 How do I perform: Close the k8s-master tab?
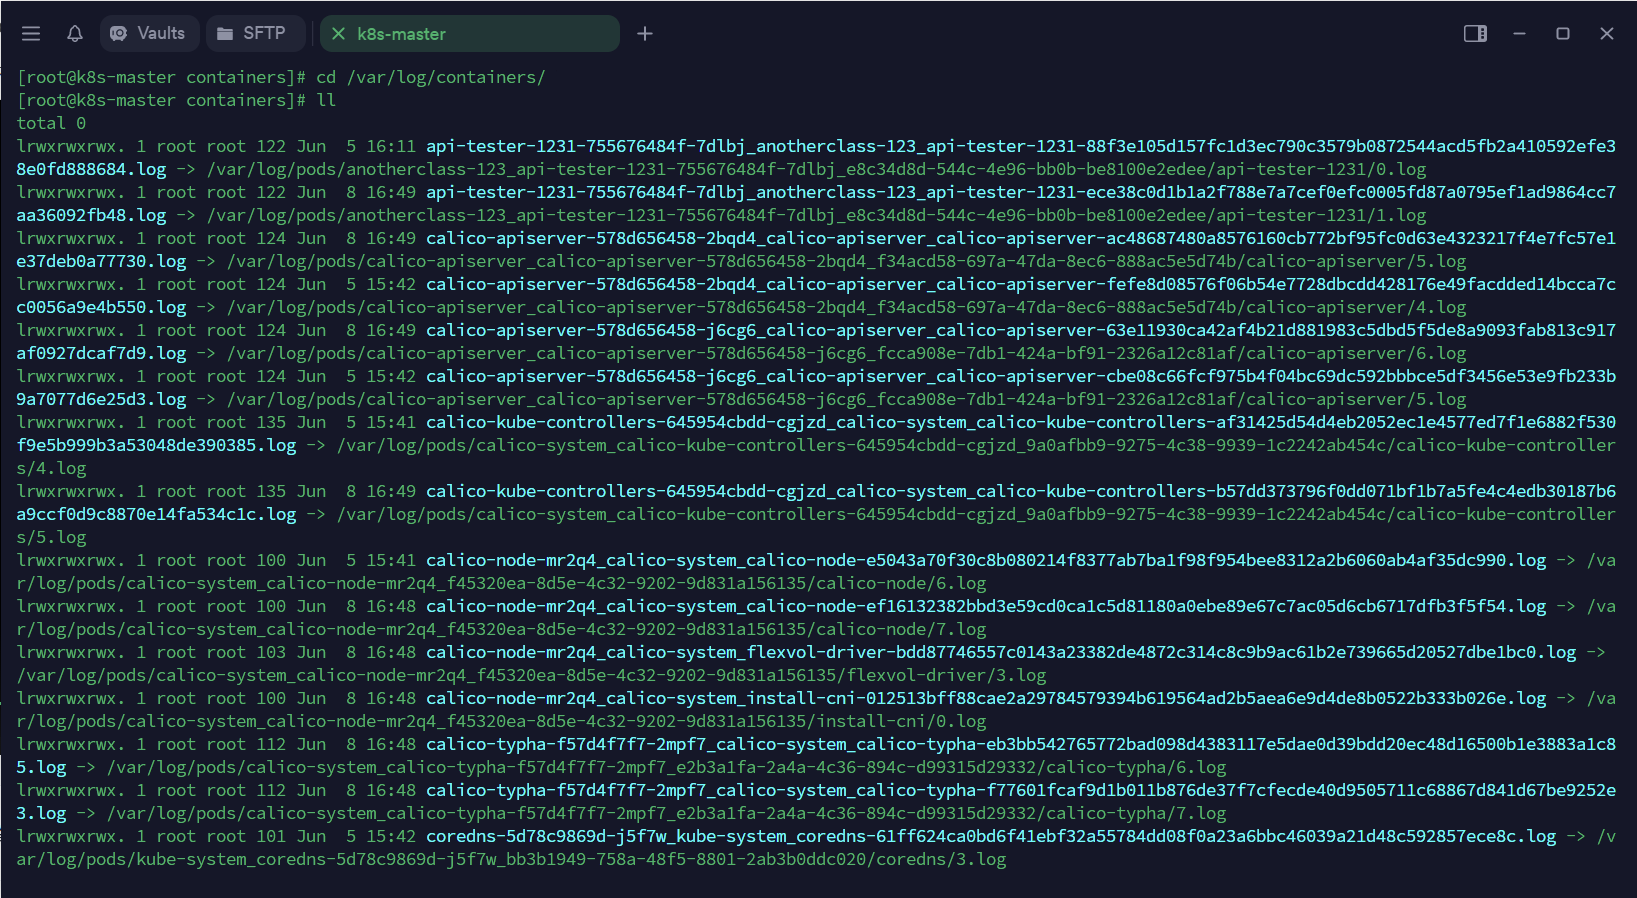point(338,34)
